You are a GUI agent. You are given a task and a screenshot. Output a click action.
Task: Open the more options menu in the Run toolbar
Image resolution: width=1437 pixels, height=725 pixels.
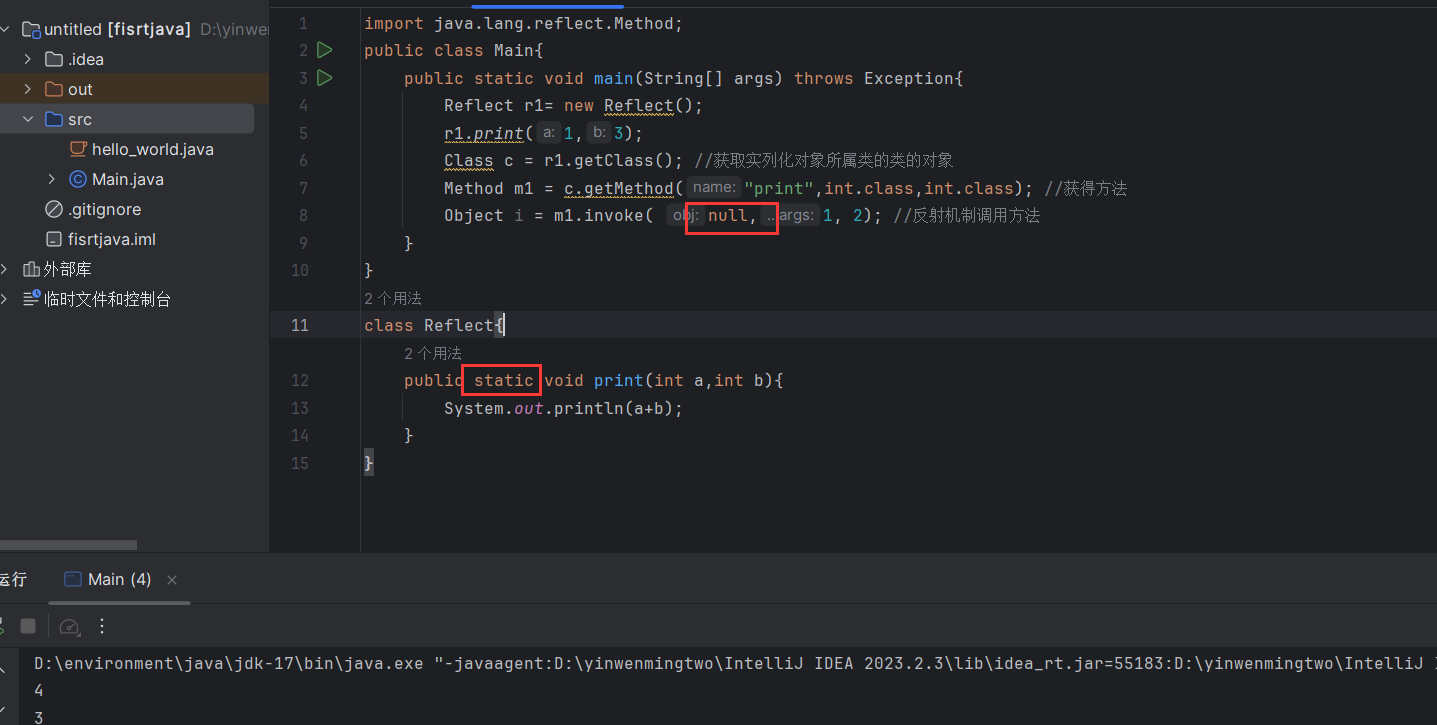[101, 626]
